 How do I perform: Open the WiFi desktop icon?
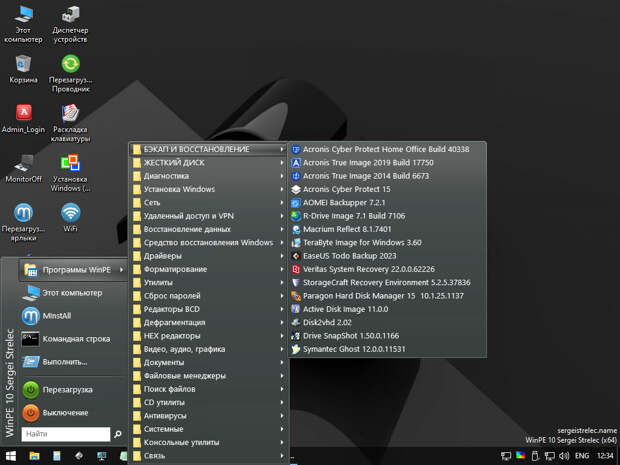(x=70, y=214)
